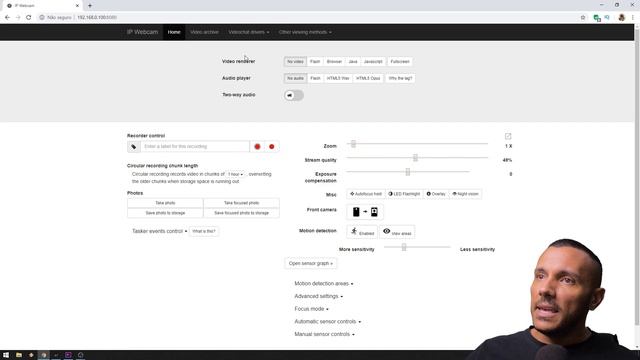Open Chrome's three-dot menu
Image resolution: width=640 pixels, height=360 pixels.
[633, 18]
